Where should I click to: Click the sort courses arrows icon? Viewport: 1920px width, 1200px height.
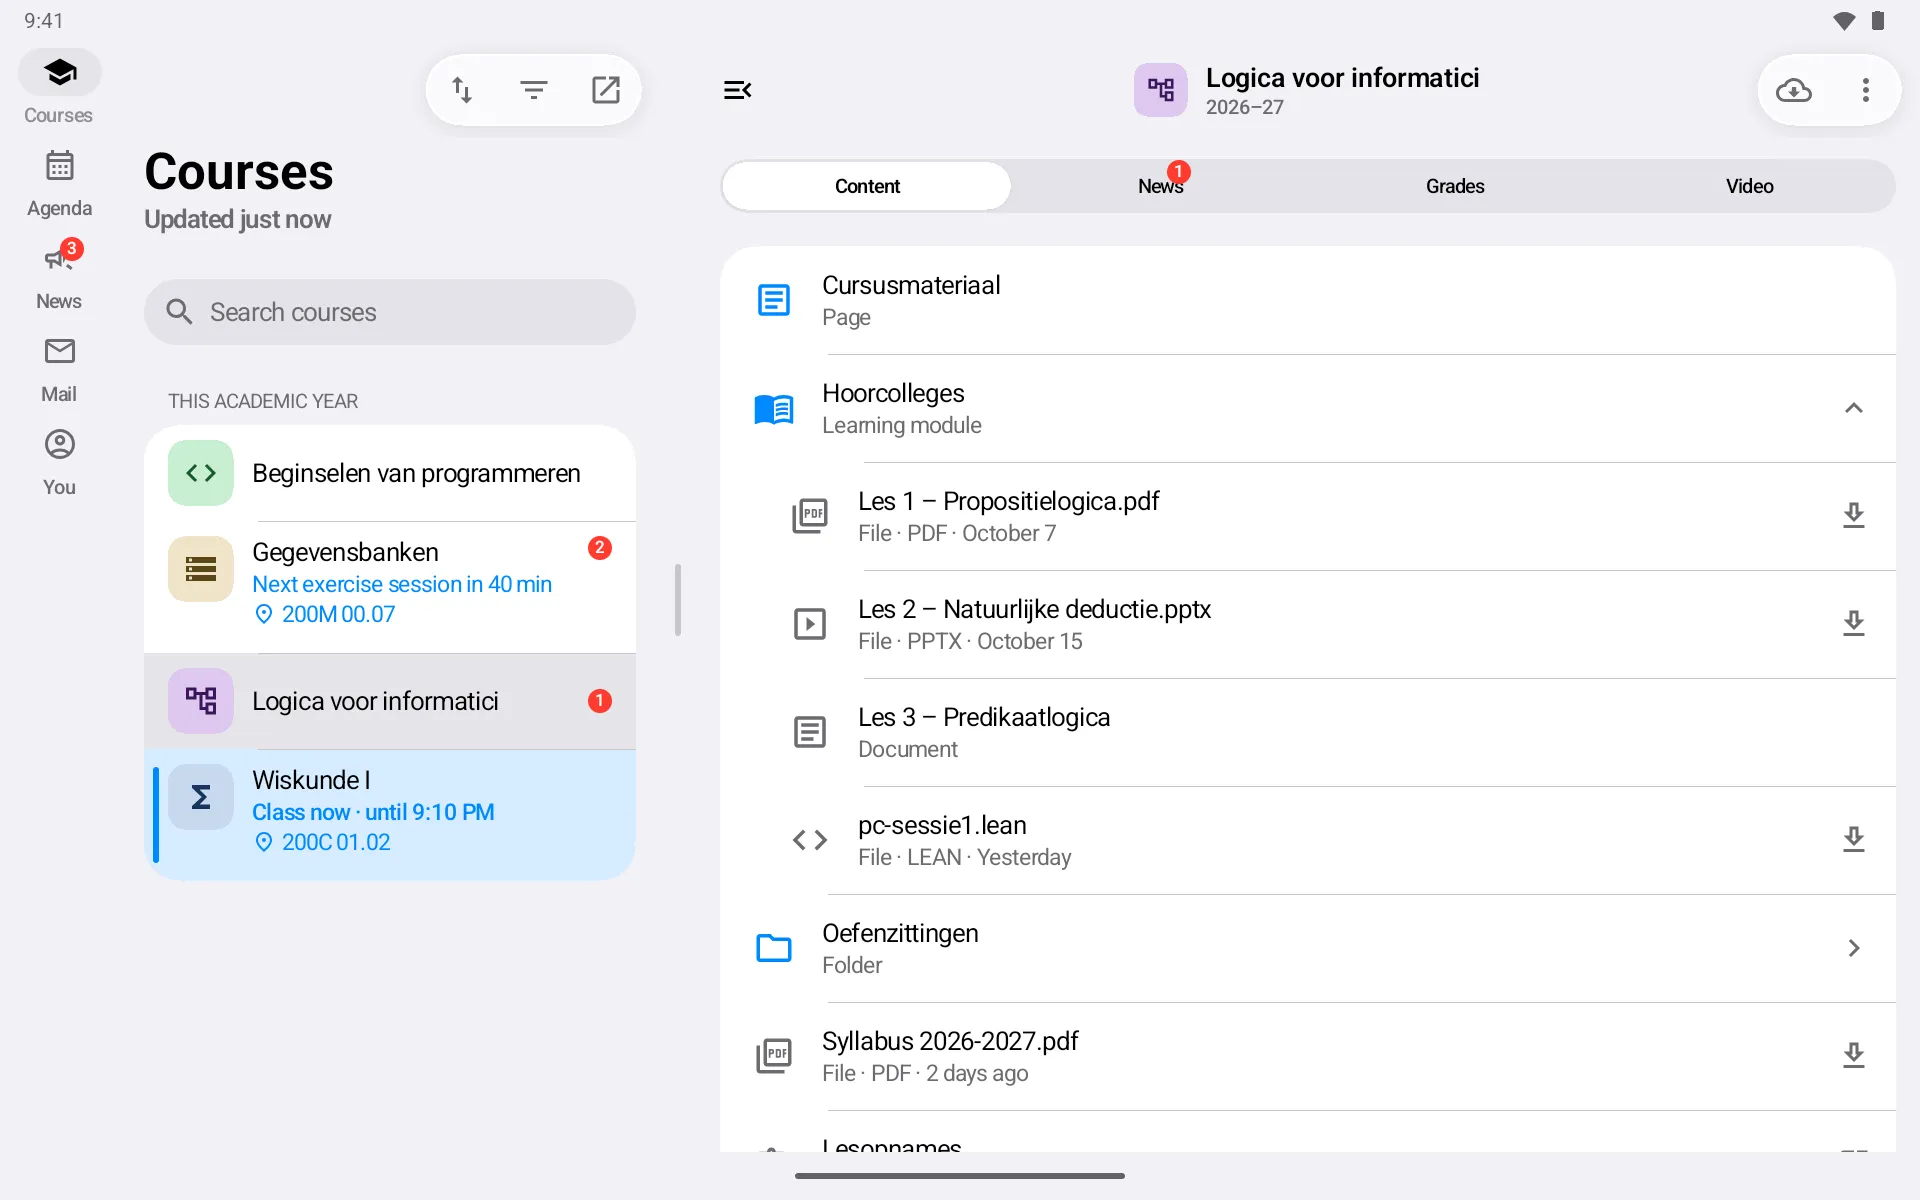(462, 90)
